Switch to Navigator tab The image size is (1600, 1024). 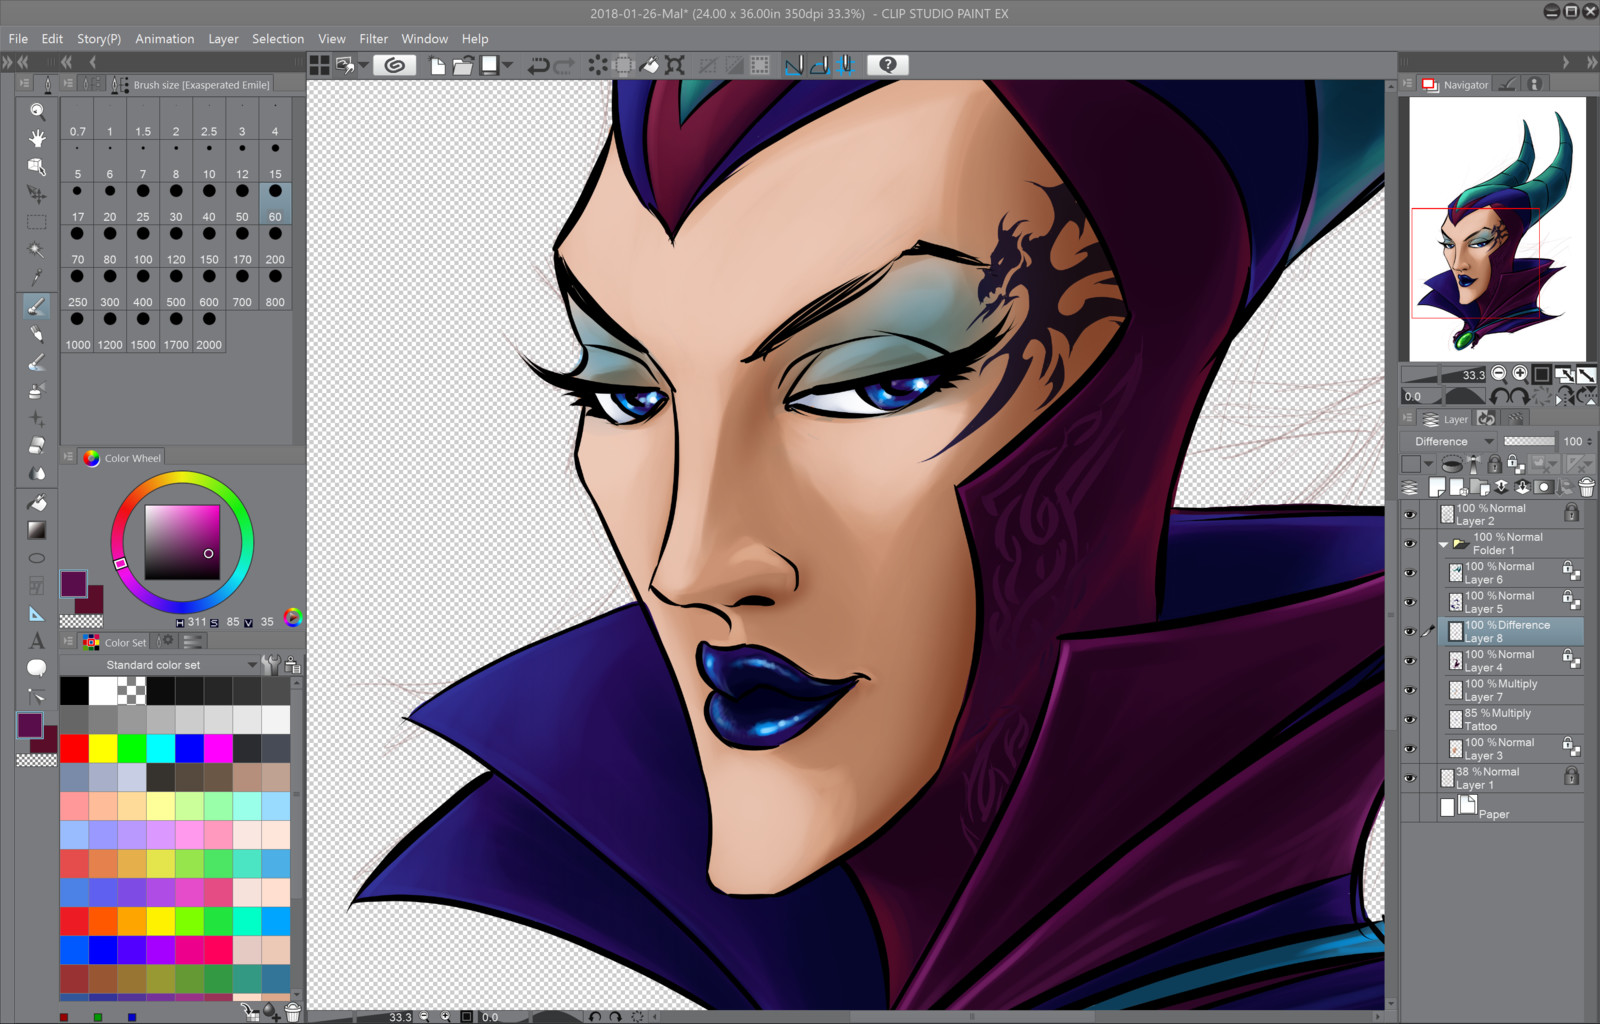(1455, 85)
